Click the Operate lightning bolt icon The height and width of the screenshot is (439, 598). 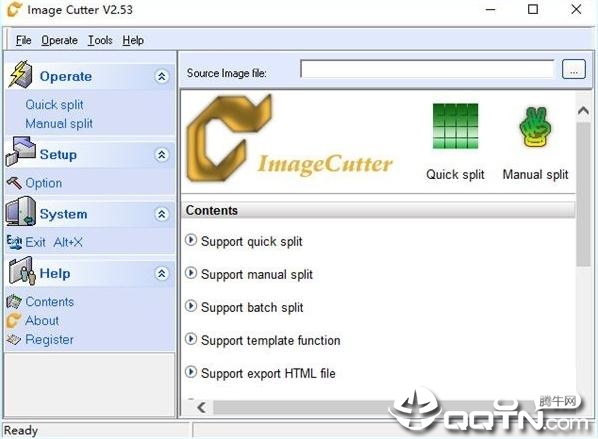click(x=20, y=74)
